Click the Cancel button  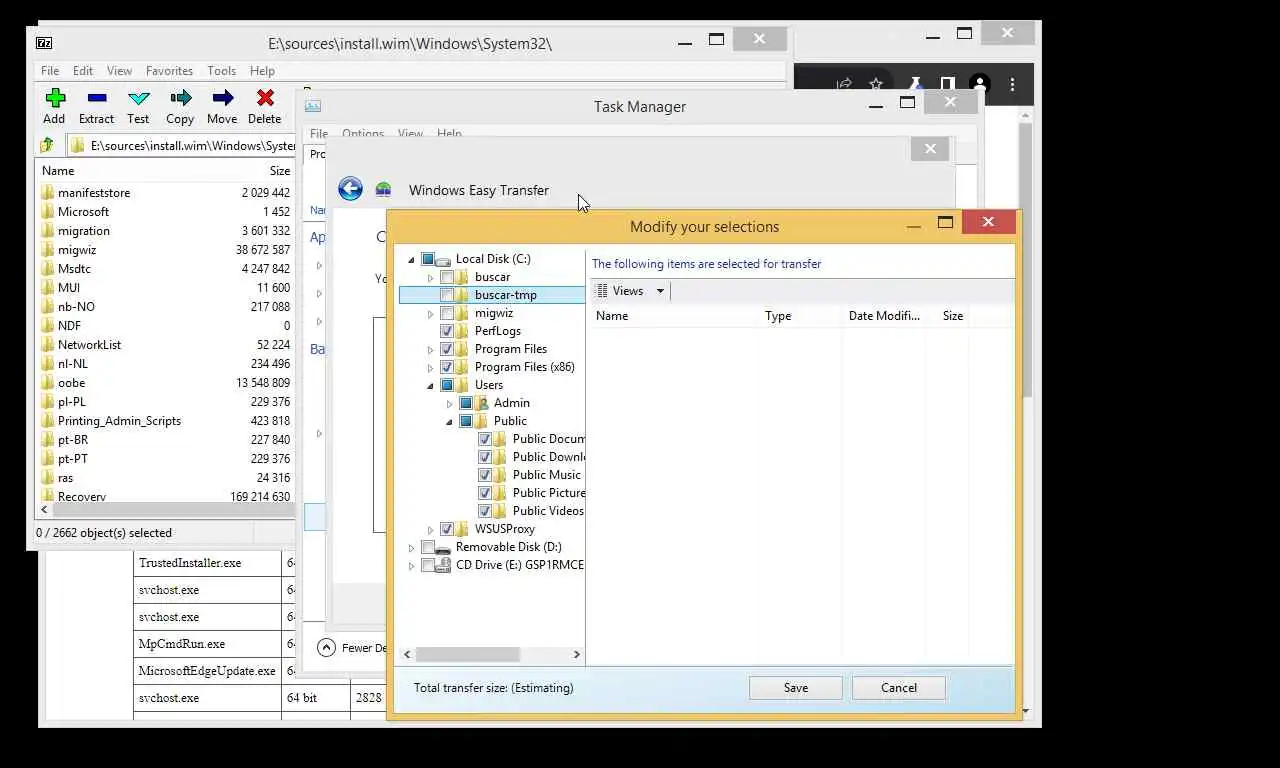coord(899,687)
